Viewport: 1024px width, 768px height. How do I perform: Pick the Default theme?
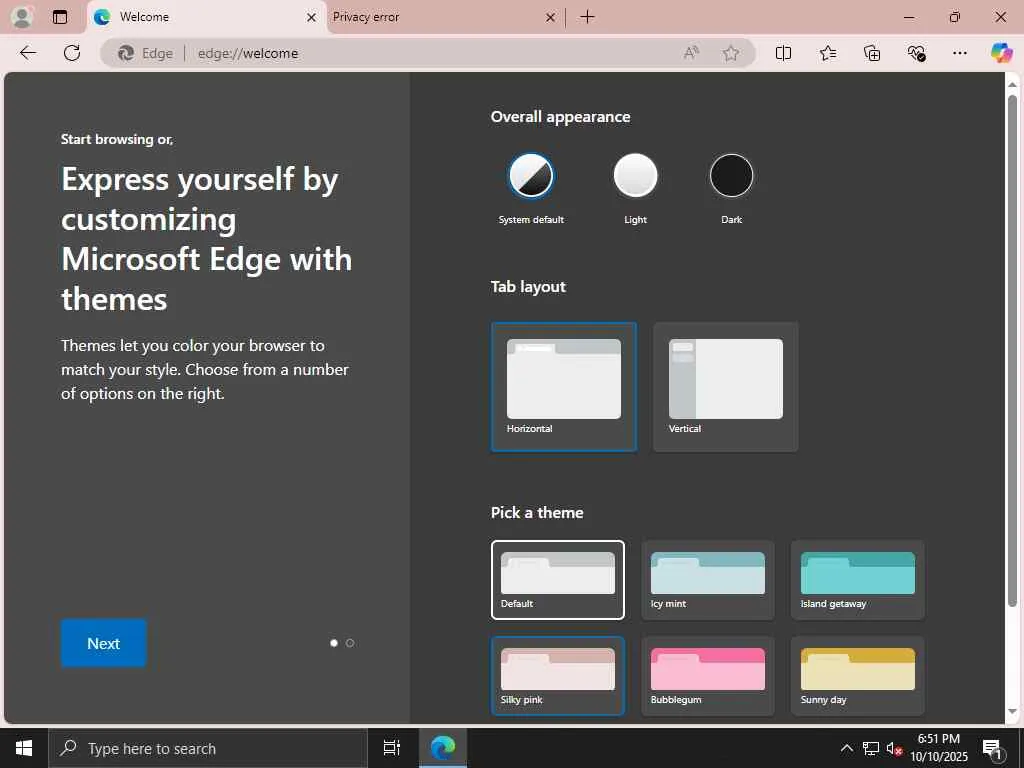[558, 580]
